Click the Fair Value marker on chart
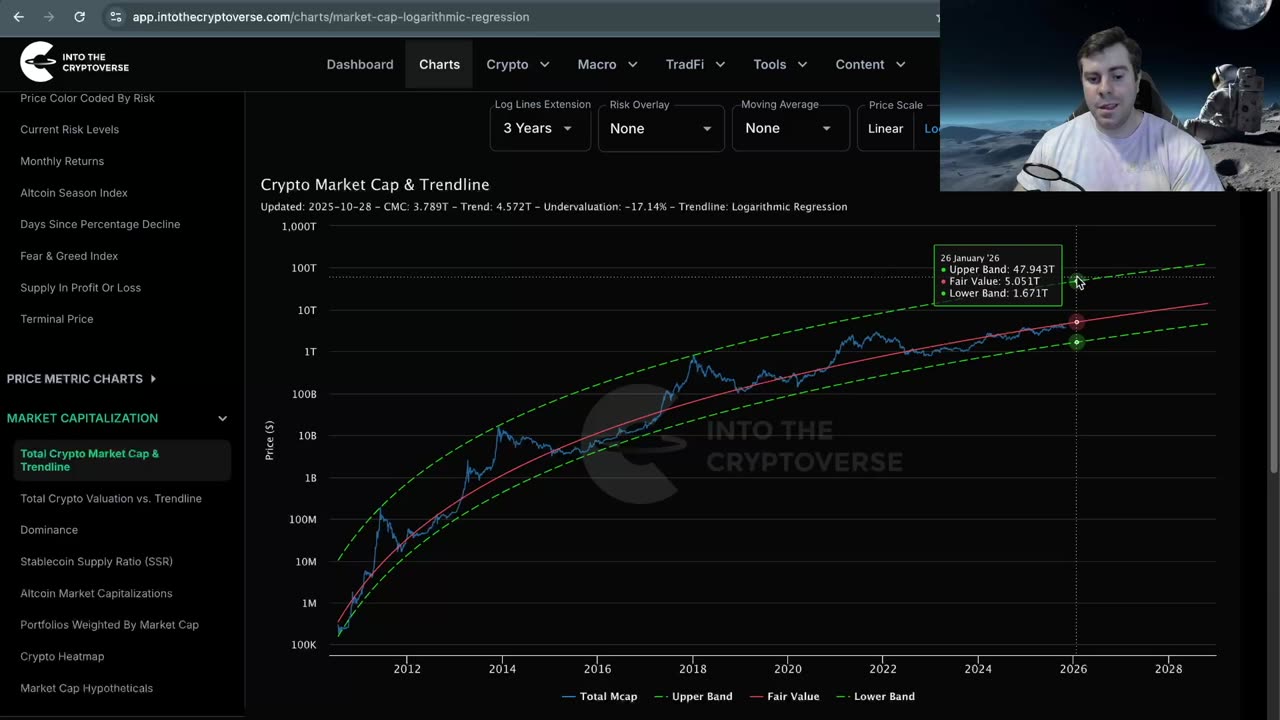Viewport: 1280px width, 720px height. [1076, 322]
